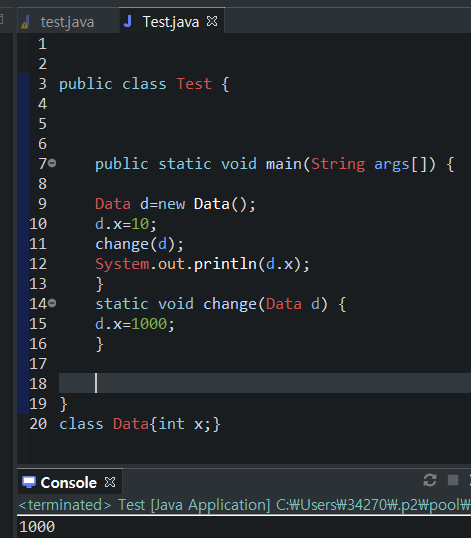This screenshot has height=538, width=471.
Task: Collapse the change method fold marker
Action: pyautogui.click(x=52, y=303)
